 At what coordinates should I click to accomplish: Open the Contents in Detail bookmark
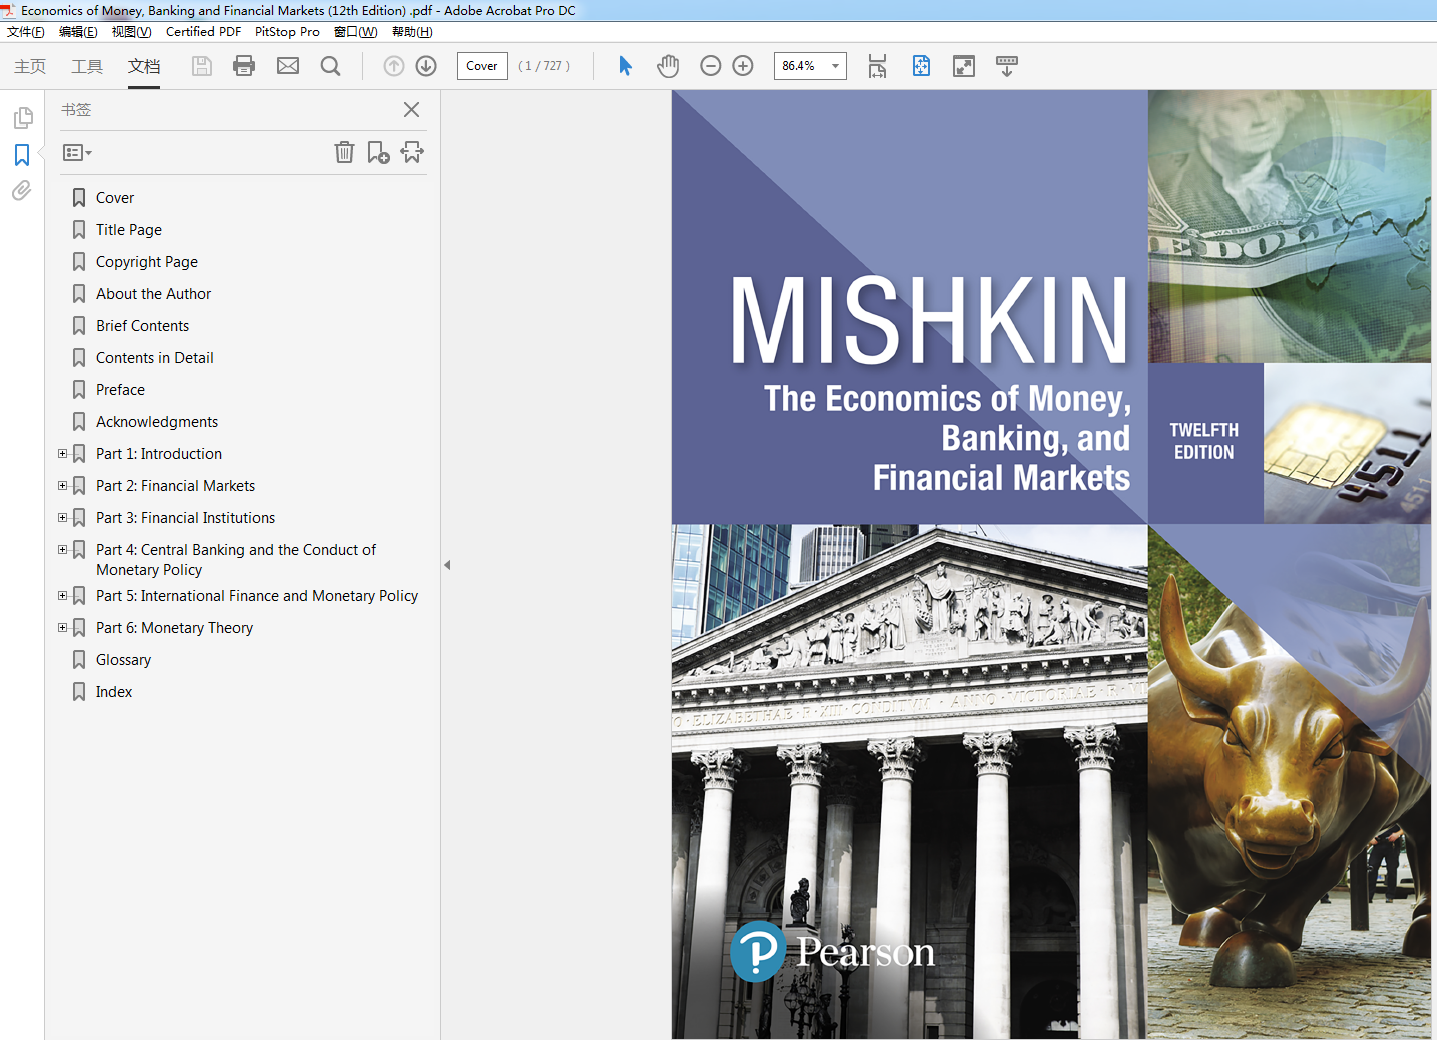point(155,358)
